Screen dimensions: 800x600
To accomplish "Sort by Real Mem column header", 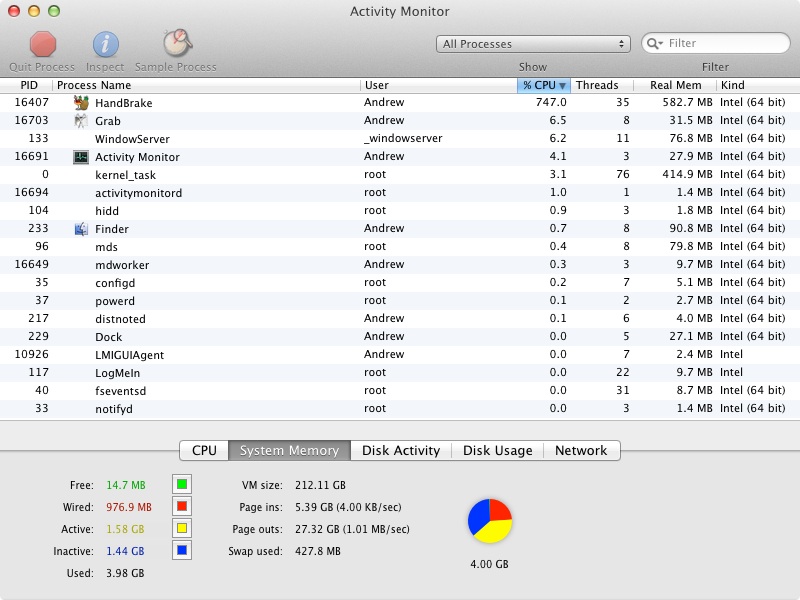I will coord(675,85).
